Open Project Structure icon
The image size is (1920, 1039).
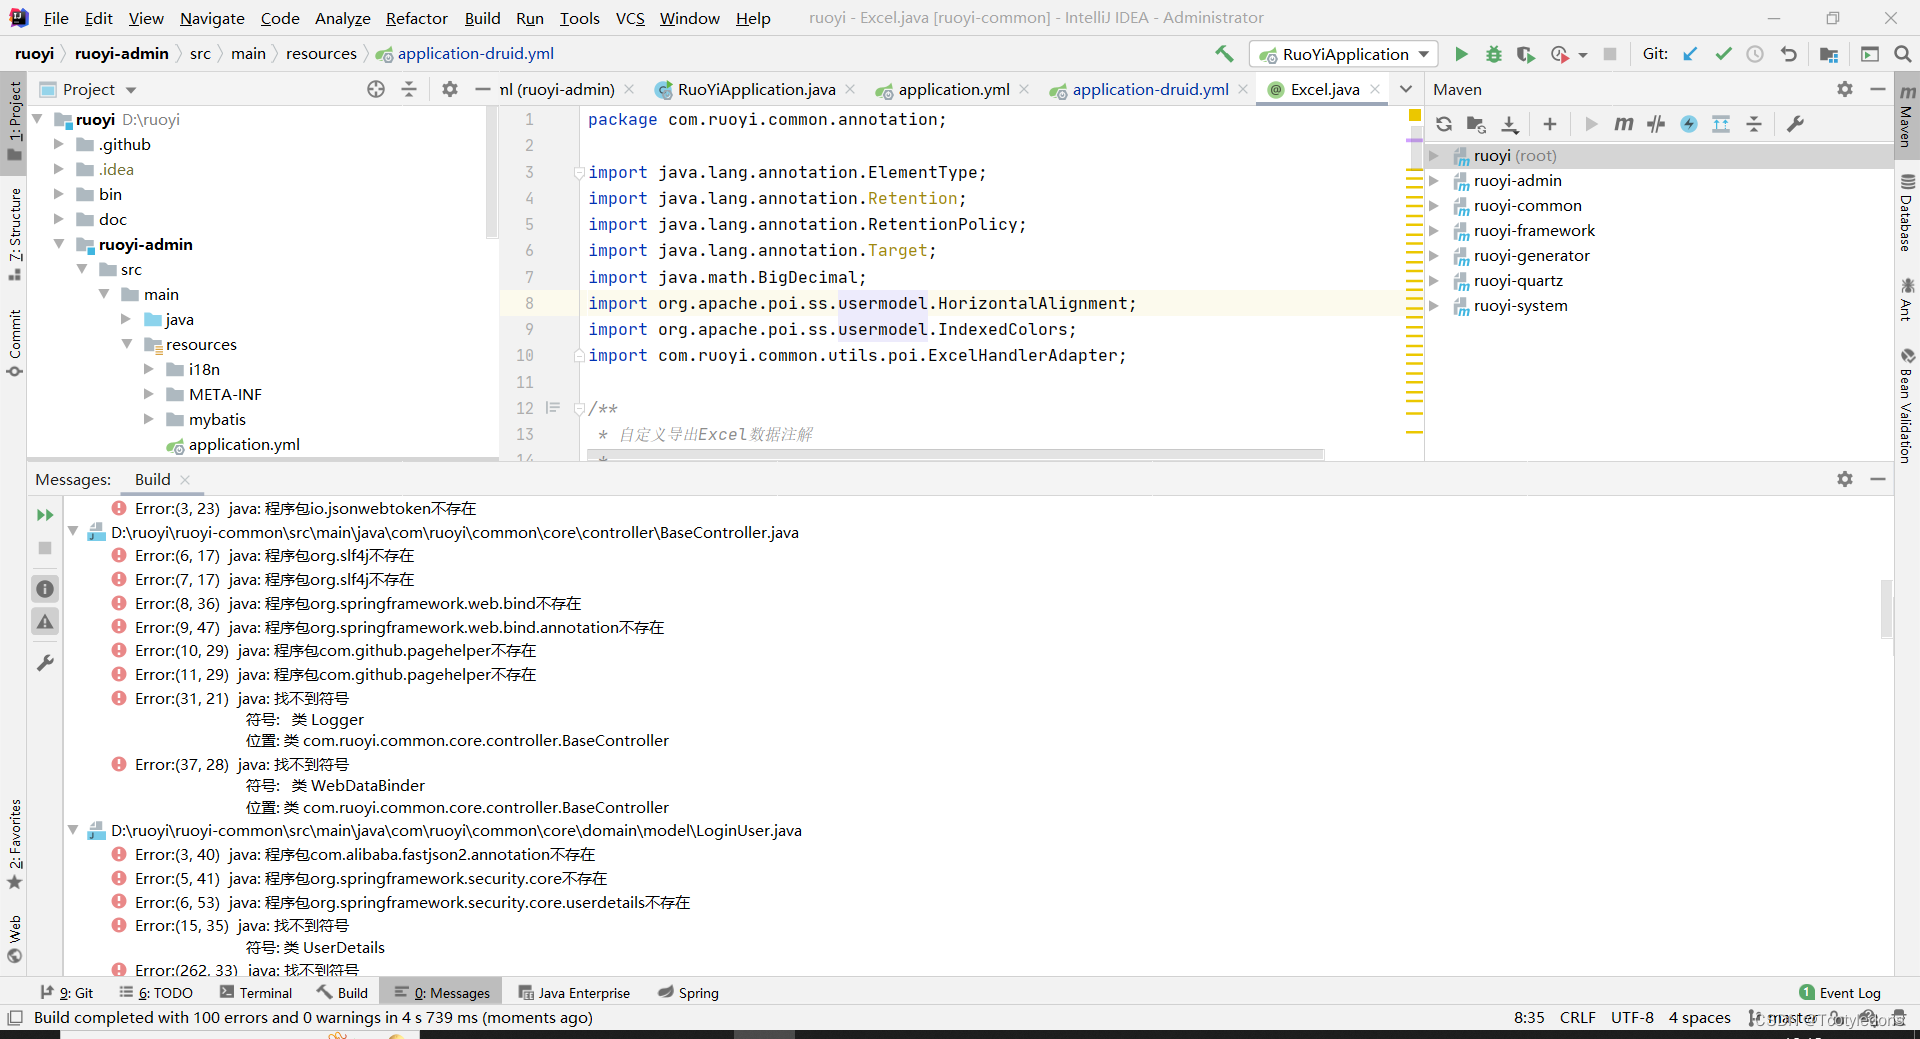click(x=1829, y=54)
